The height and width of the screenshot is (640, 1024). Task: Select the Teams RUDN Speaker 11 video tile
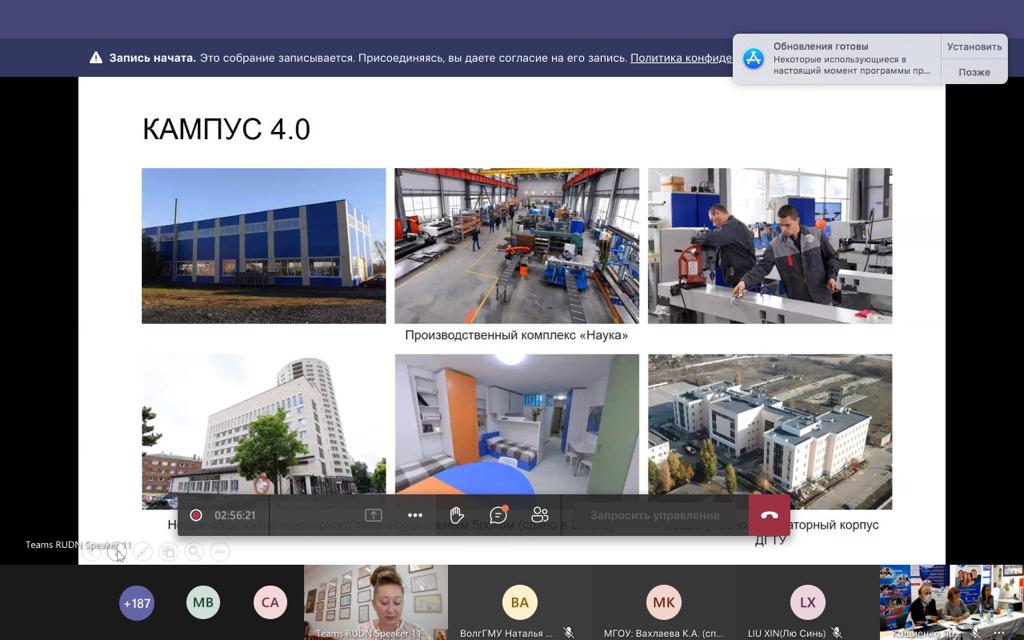pyautogui.click(x=376, y=602)
